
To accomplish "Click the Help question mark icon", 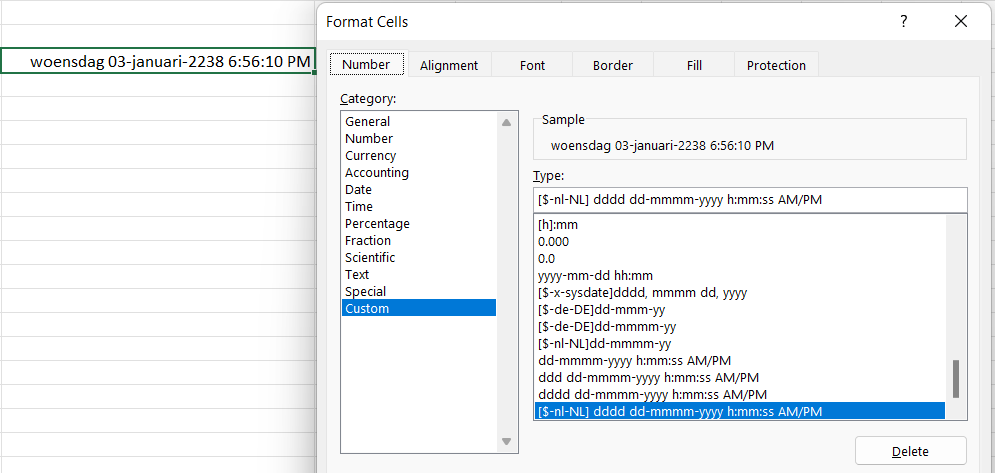I will tap(903, 21).
